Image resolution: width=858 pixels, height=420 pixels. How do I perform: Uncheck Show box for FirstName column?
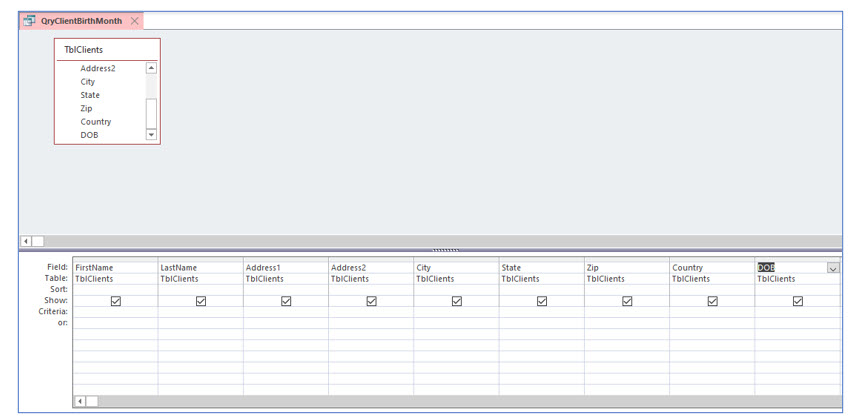[x=115, y=301]
